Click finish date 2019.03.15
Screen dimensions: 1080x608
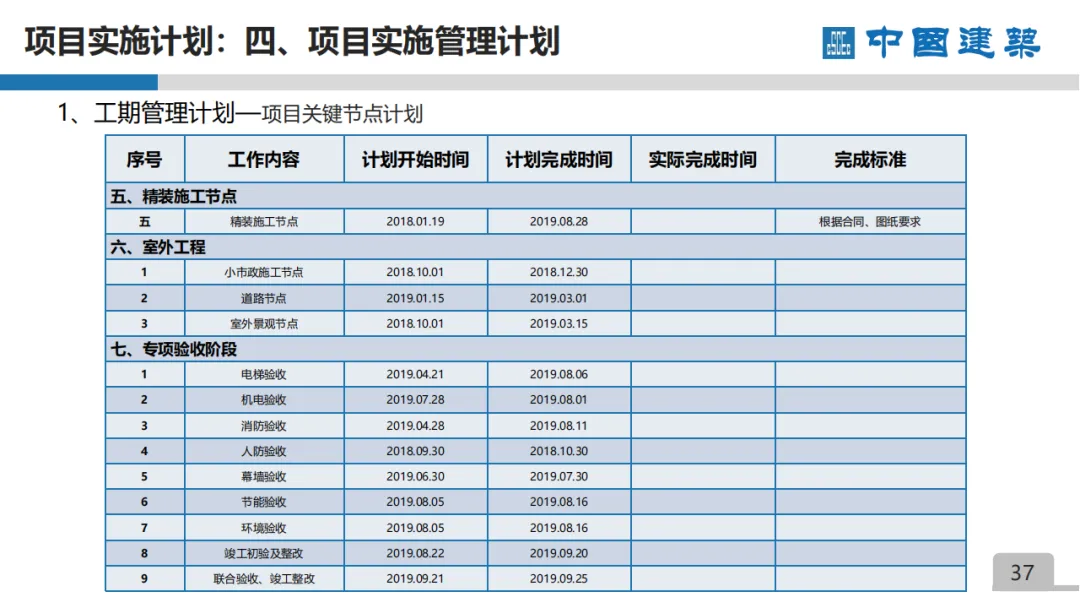pyautogui.click(x=559, y=324)
